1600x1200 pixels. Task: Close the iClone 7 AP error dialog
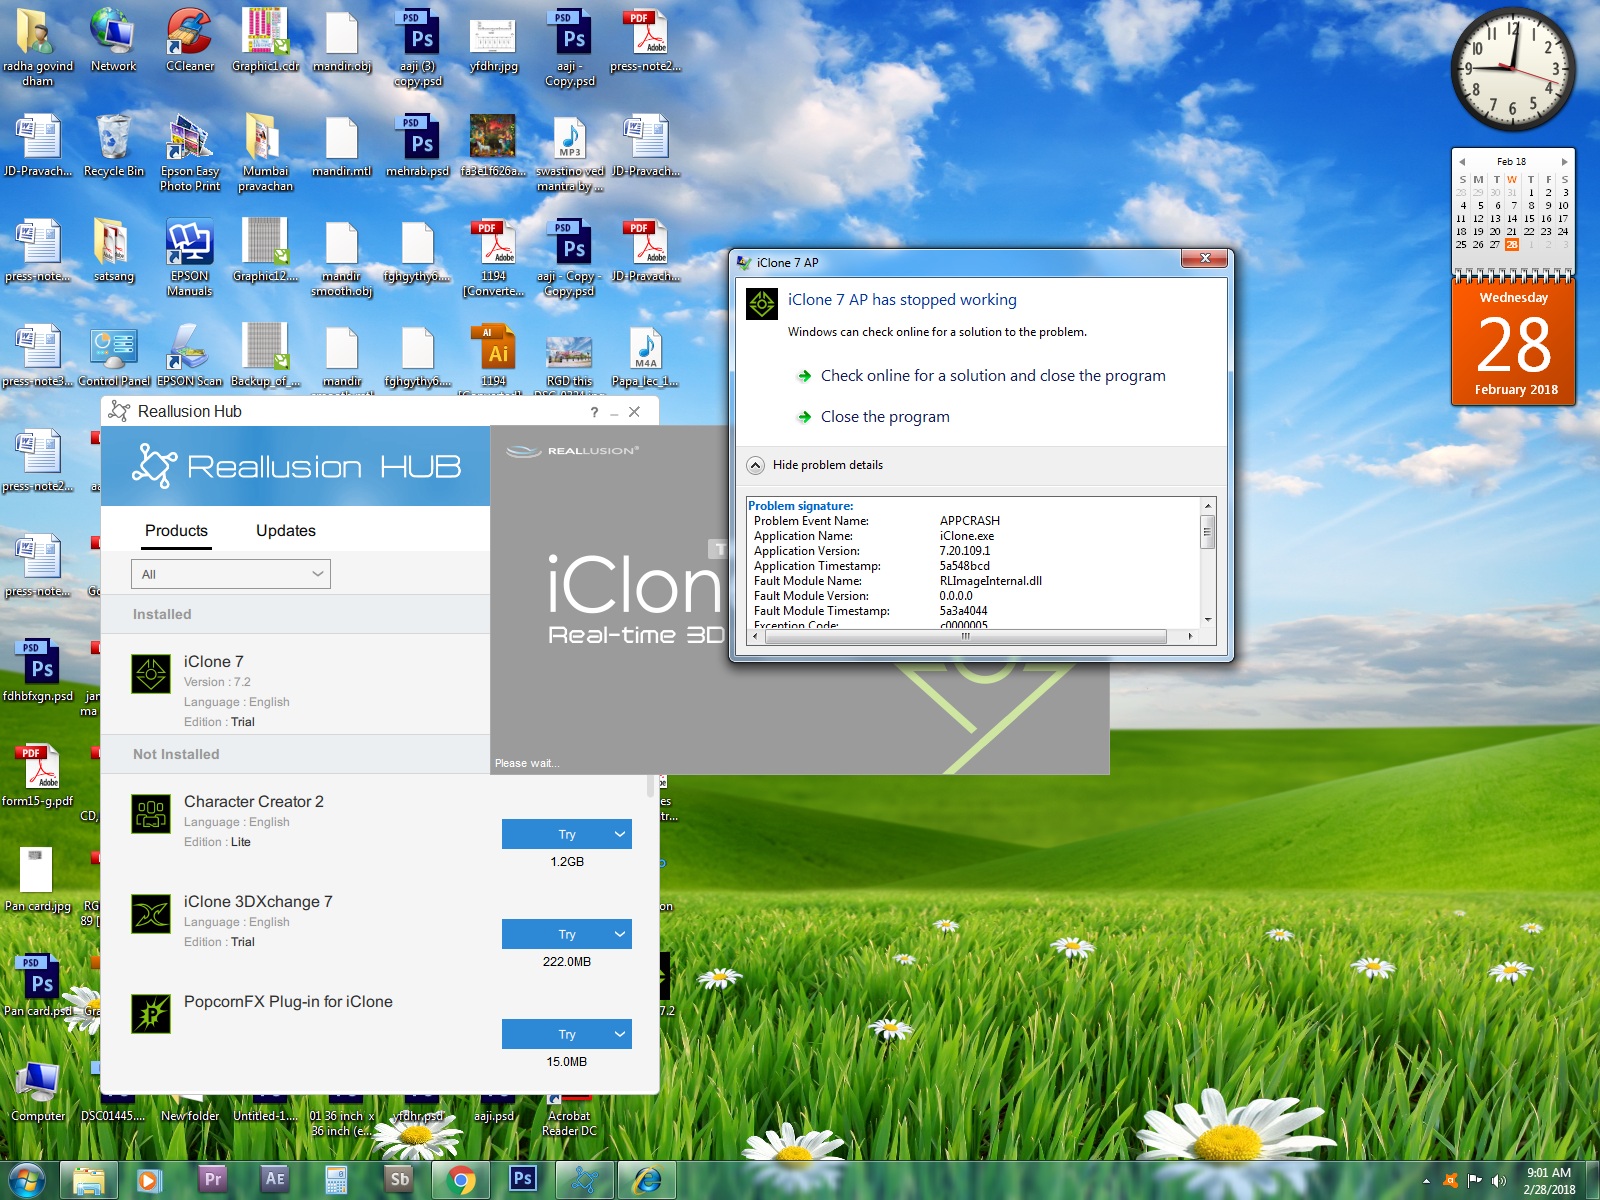click(1205, 259)
